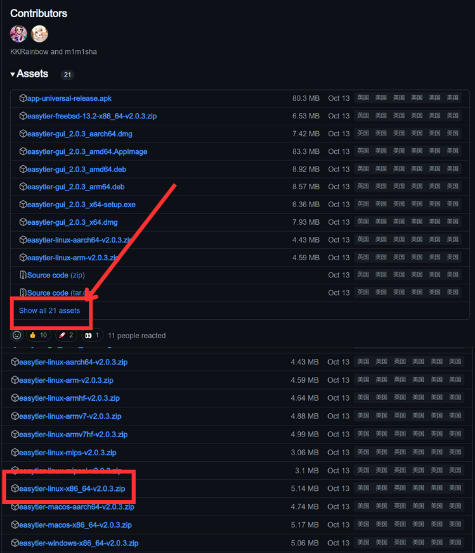Open m1m1sha contributor avatar

coord(39,34)
